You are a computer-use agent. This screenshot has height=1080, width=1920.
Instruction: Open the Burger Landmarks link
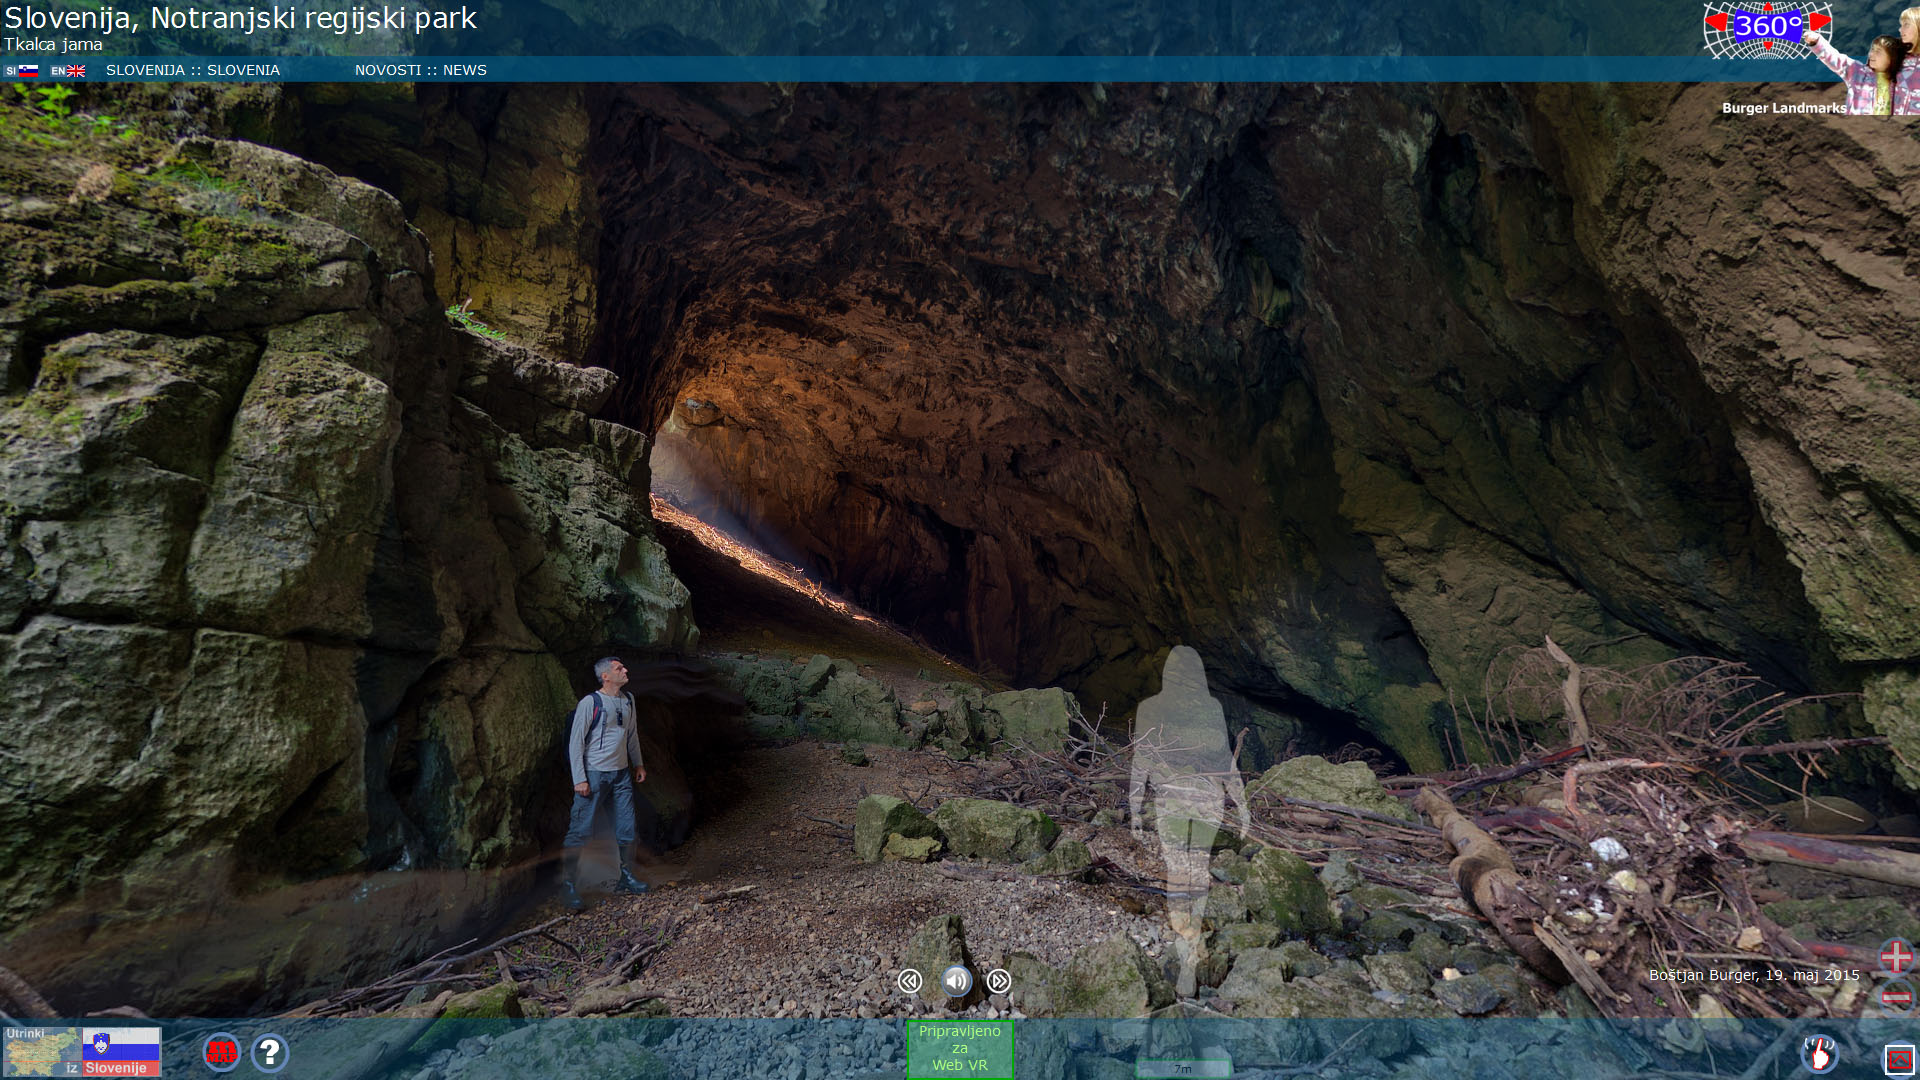point(1783,108)
